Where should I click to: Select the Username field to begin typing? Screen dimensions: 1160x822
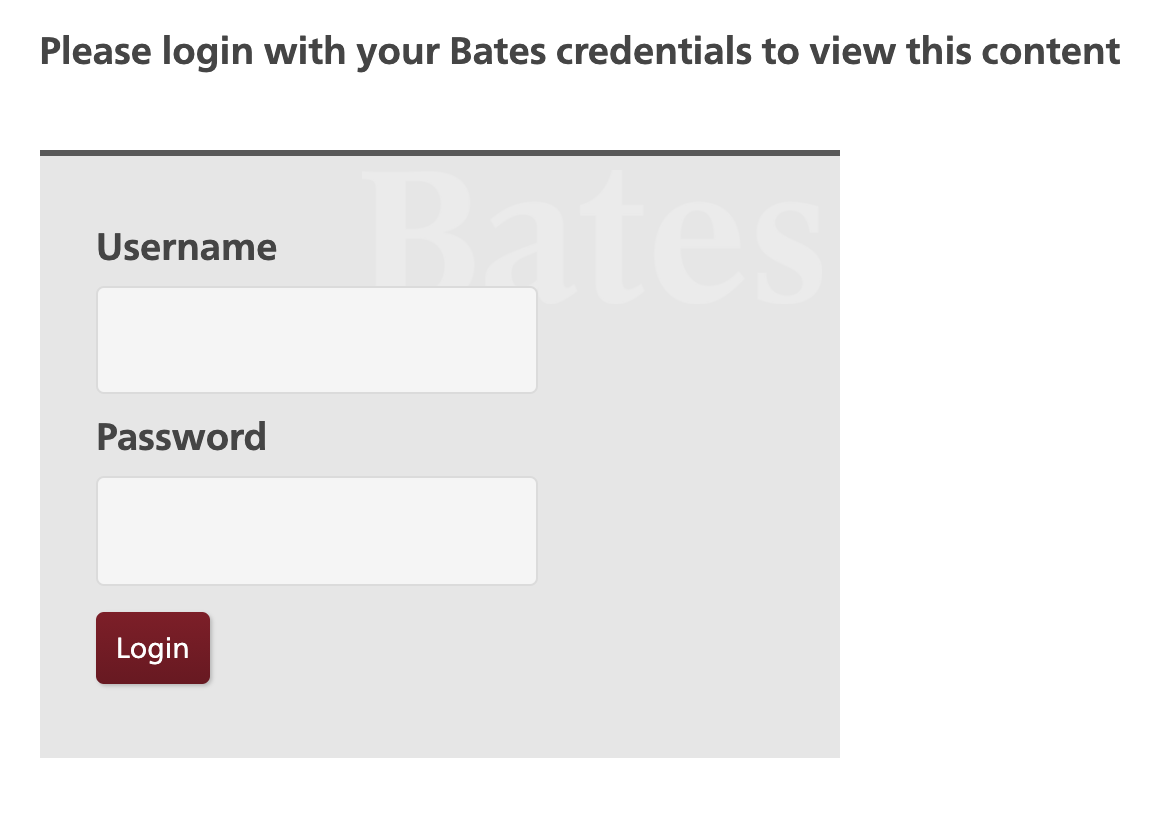316,339
